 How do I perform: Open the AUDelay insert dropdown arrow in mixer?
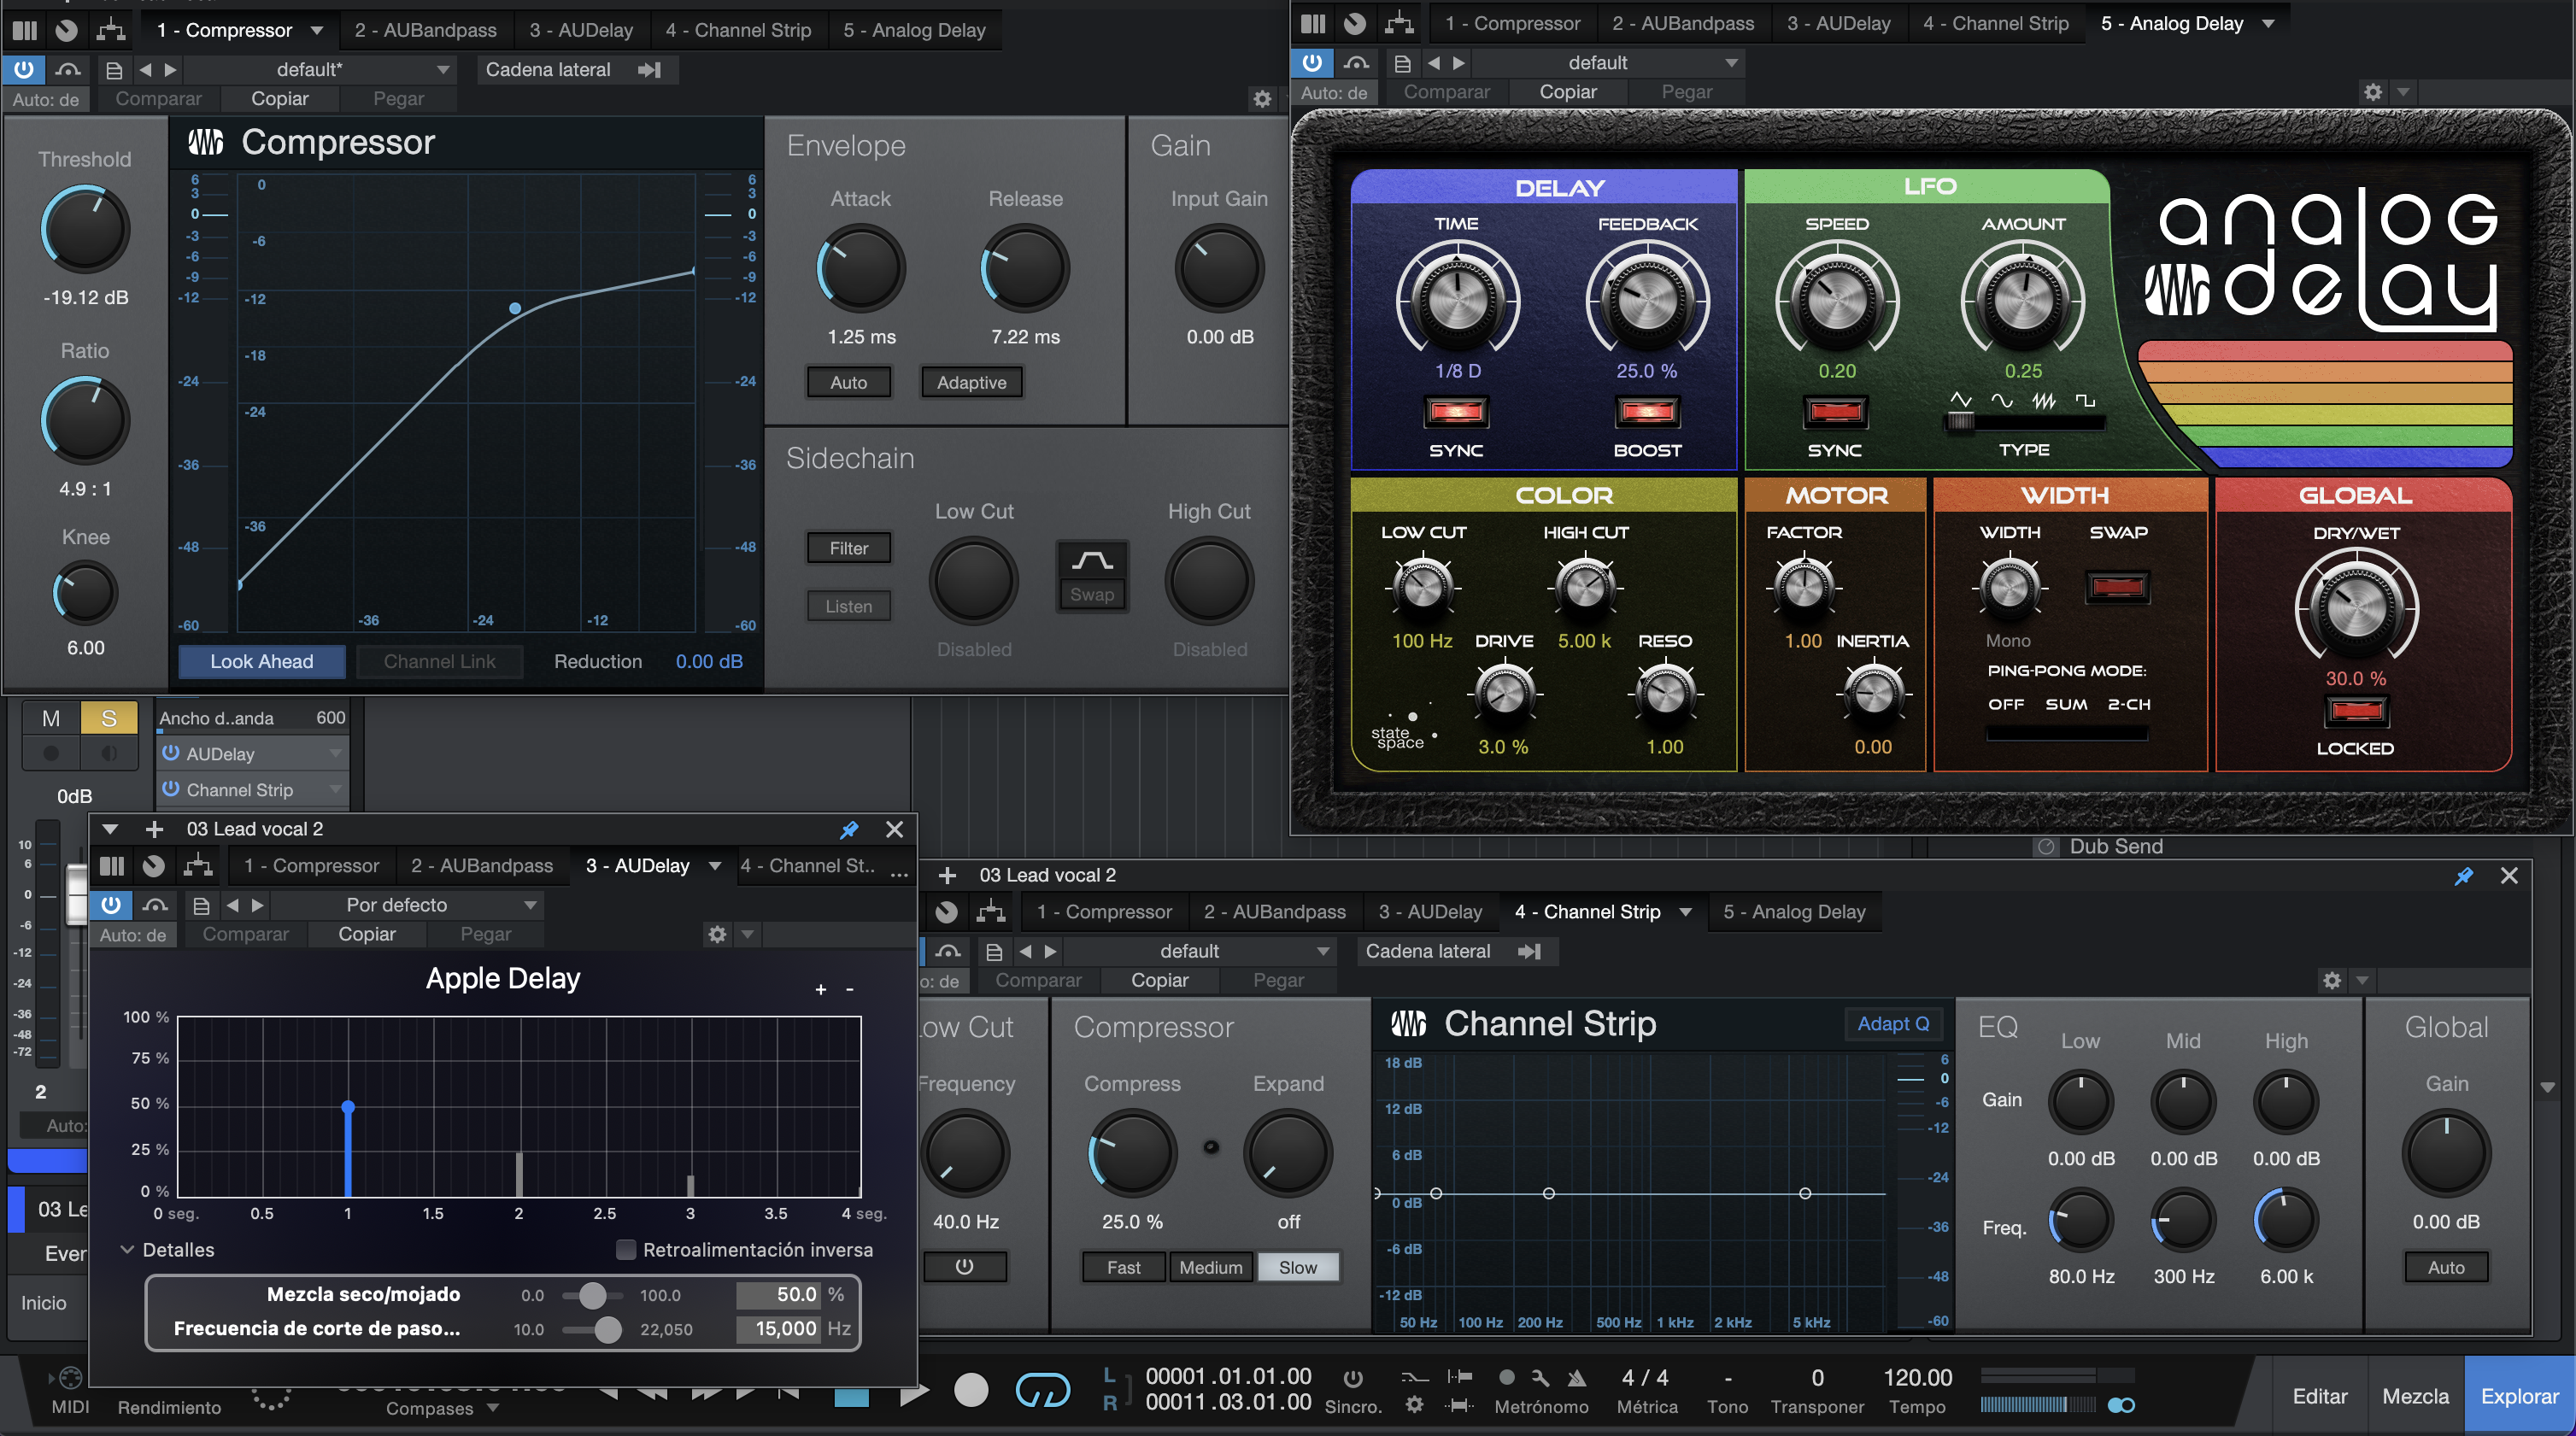[335, 753]
